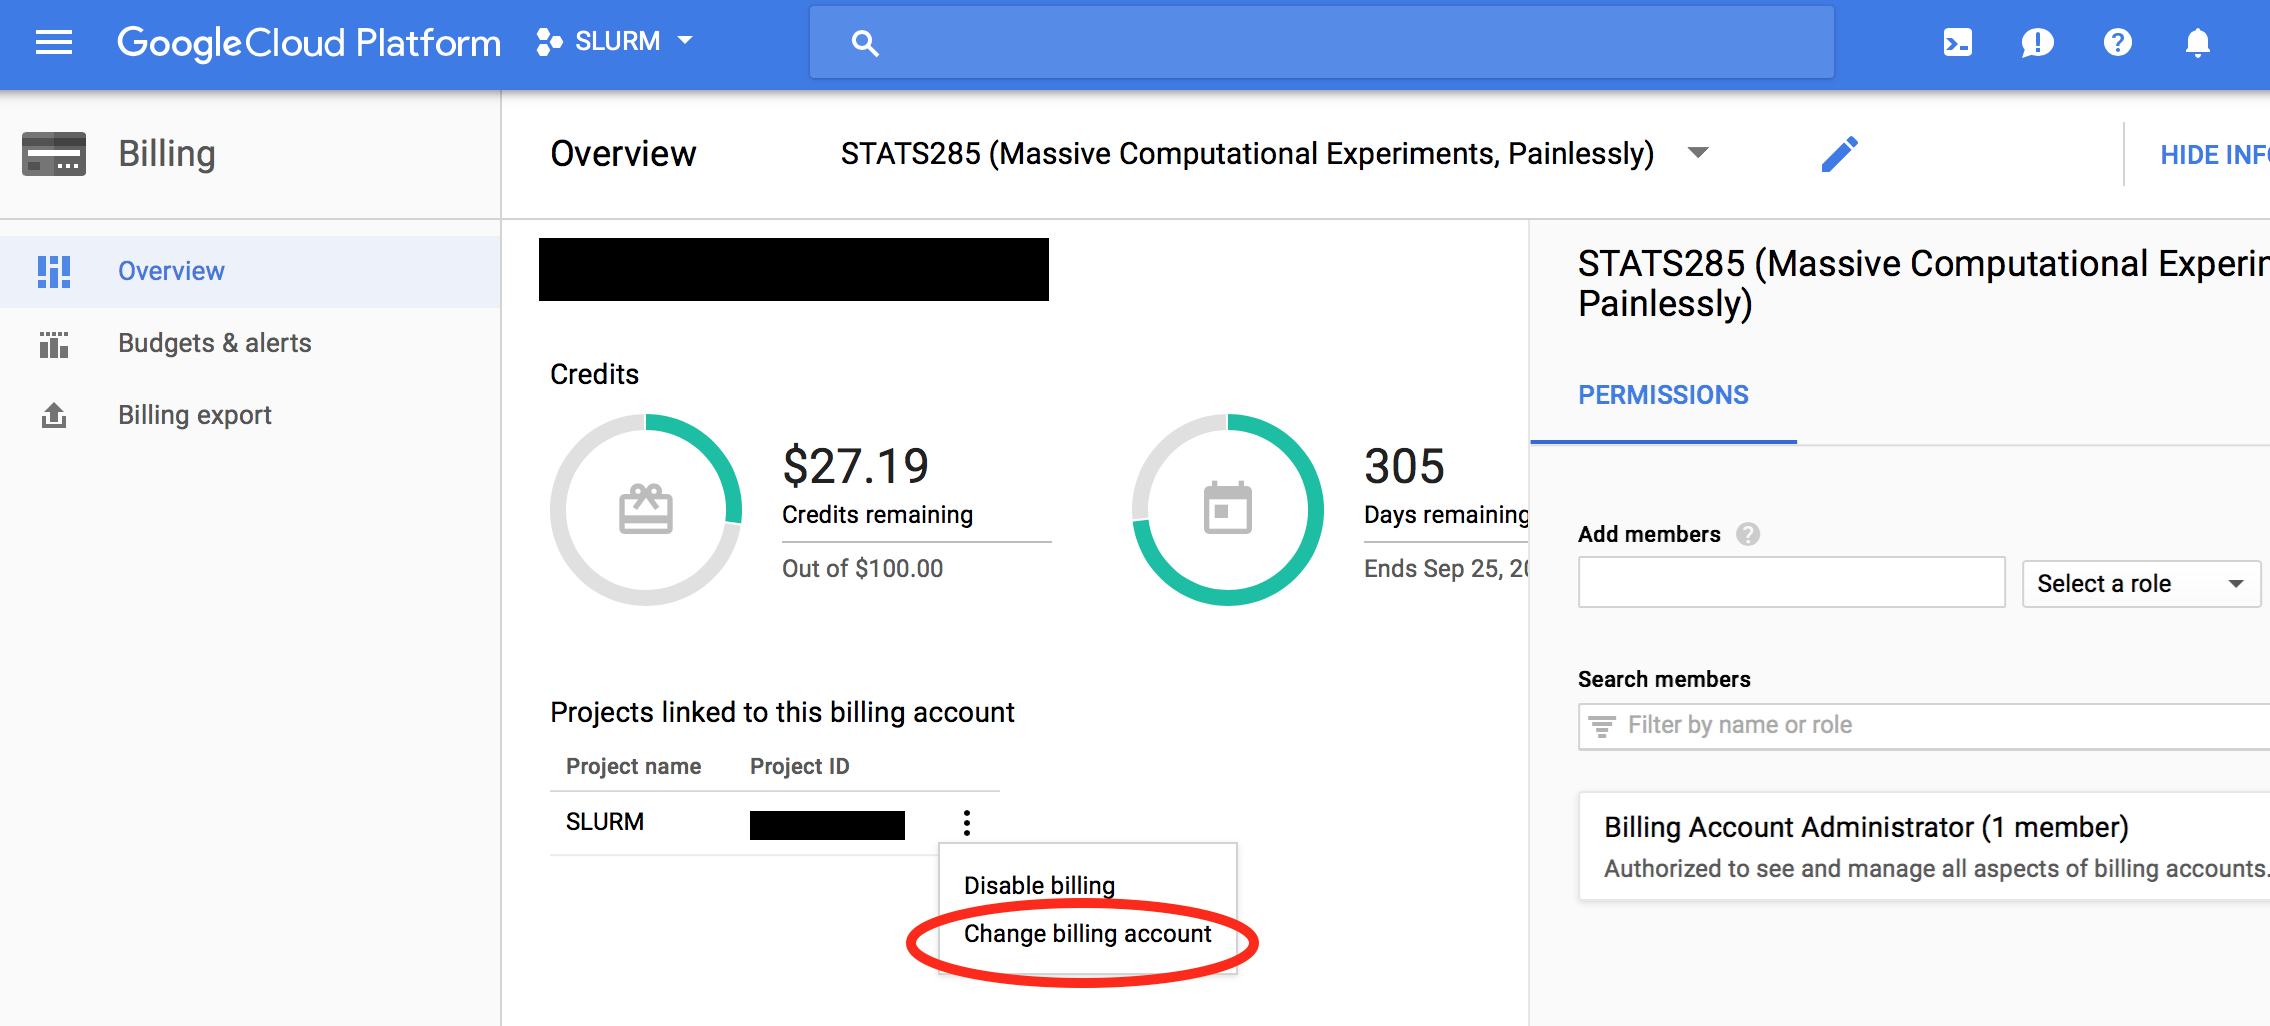This screenshot has height=1026, width=2270.
Task: Click the Billing credit card icon
Action: 54,154
